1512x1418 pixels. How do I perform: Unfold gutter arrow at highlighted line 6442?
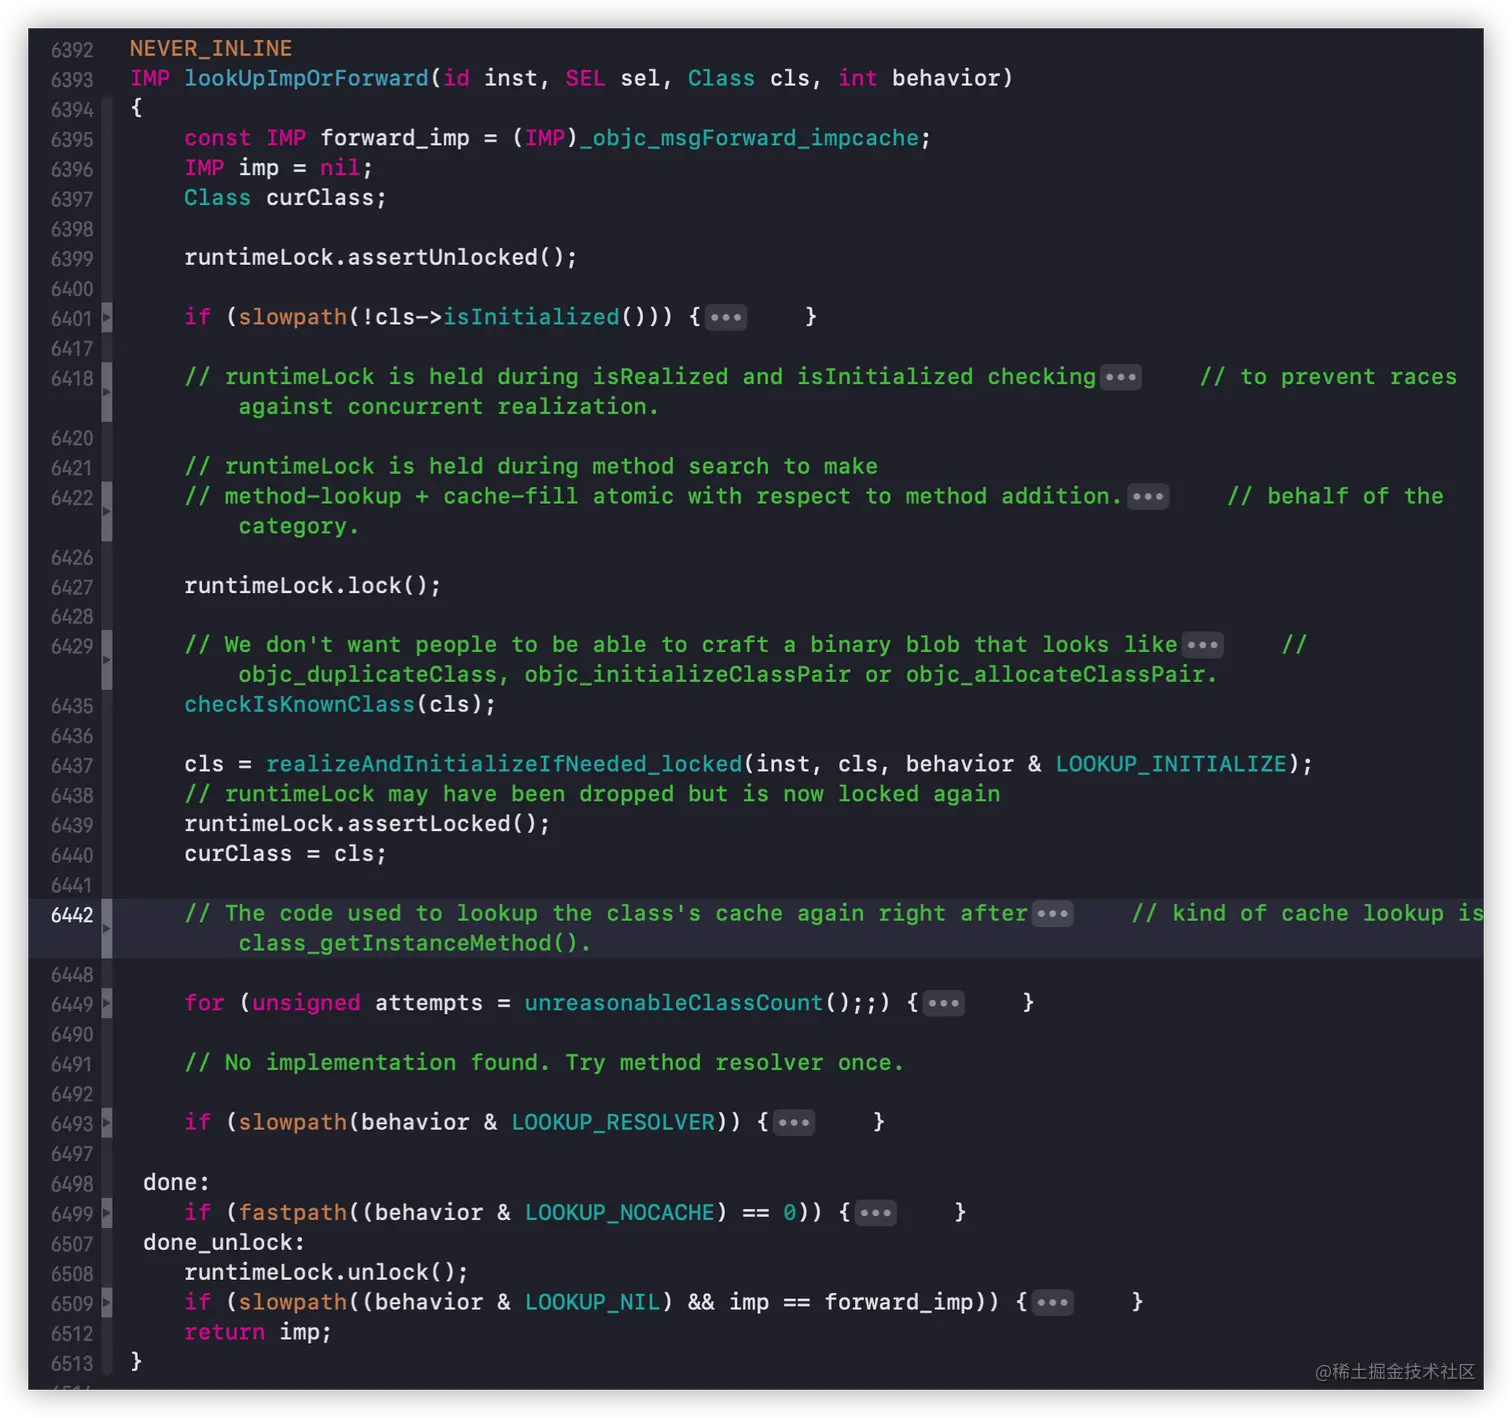[107, 929]
